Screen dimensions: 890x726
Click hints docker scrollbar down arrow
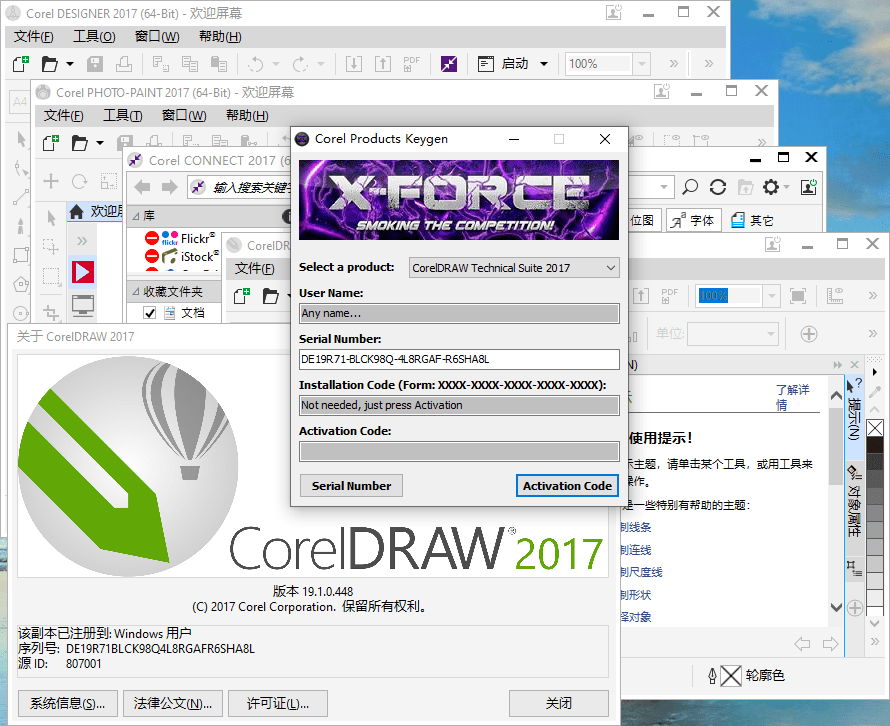click(836, 607)
